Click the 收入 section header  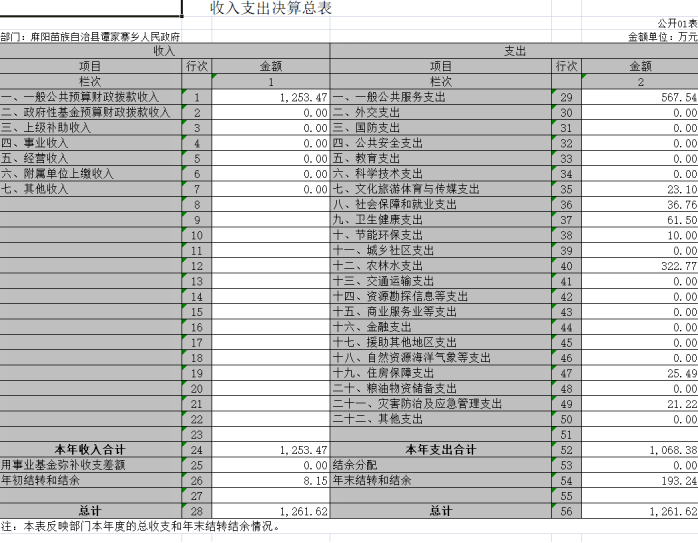(165, 50)
